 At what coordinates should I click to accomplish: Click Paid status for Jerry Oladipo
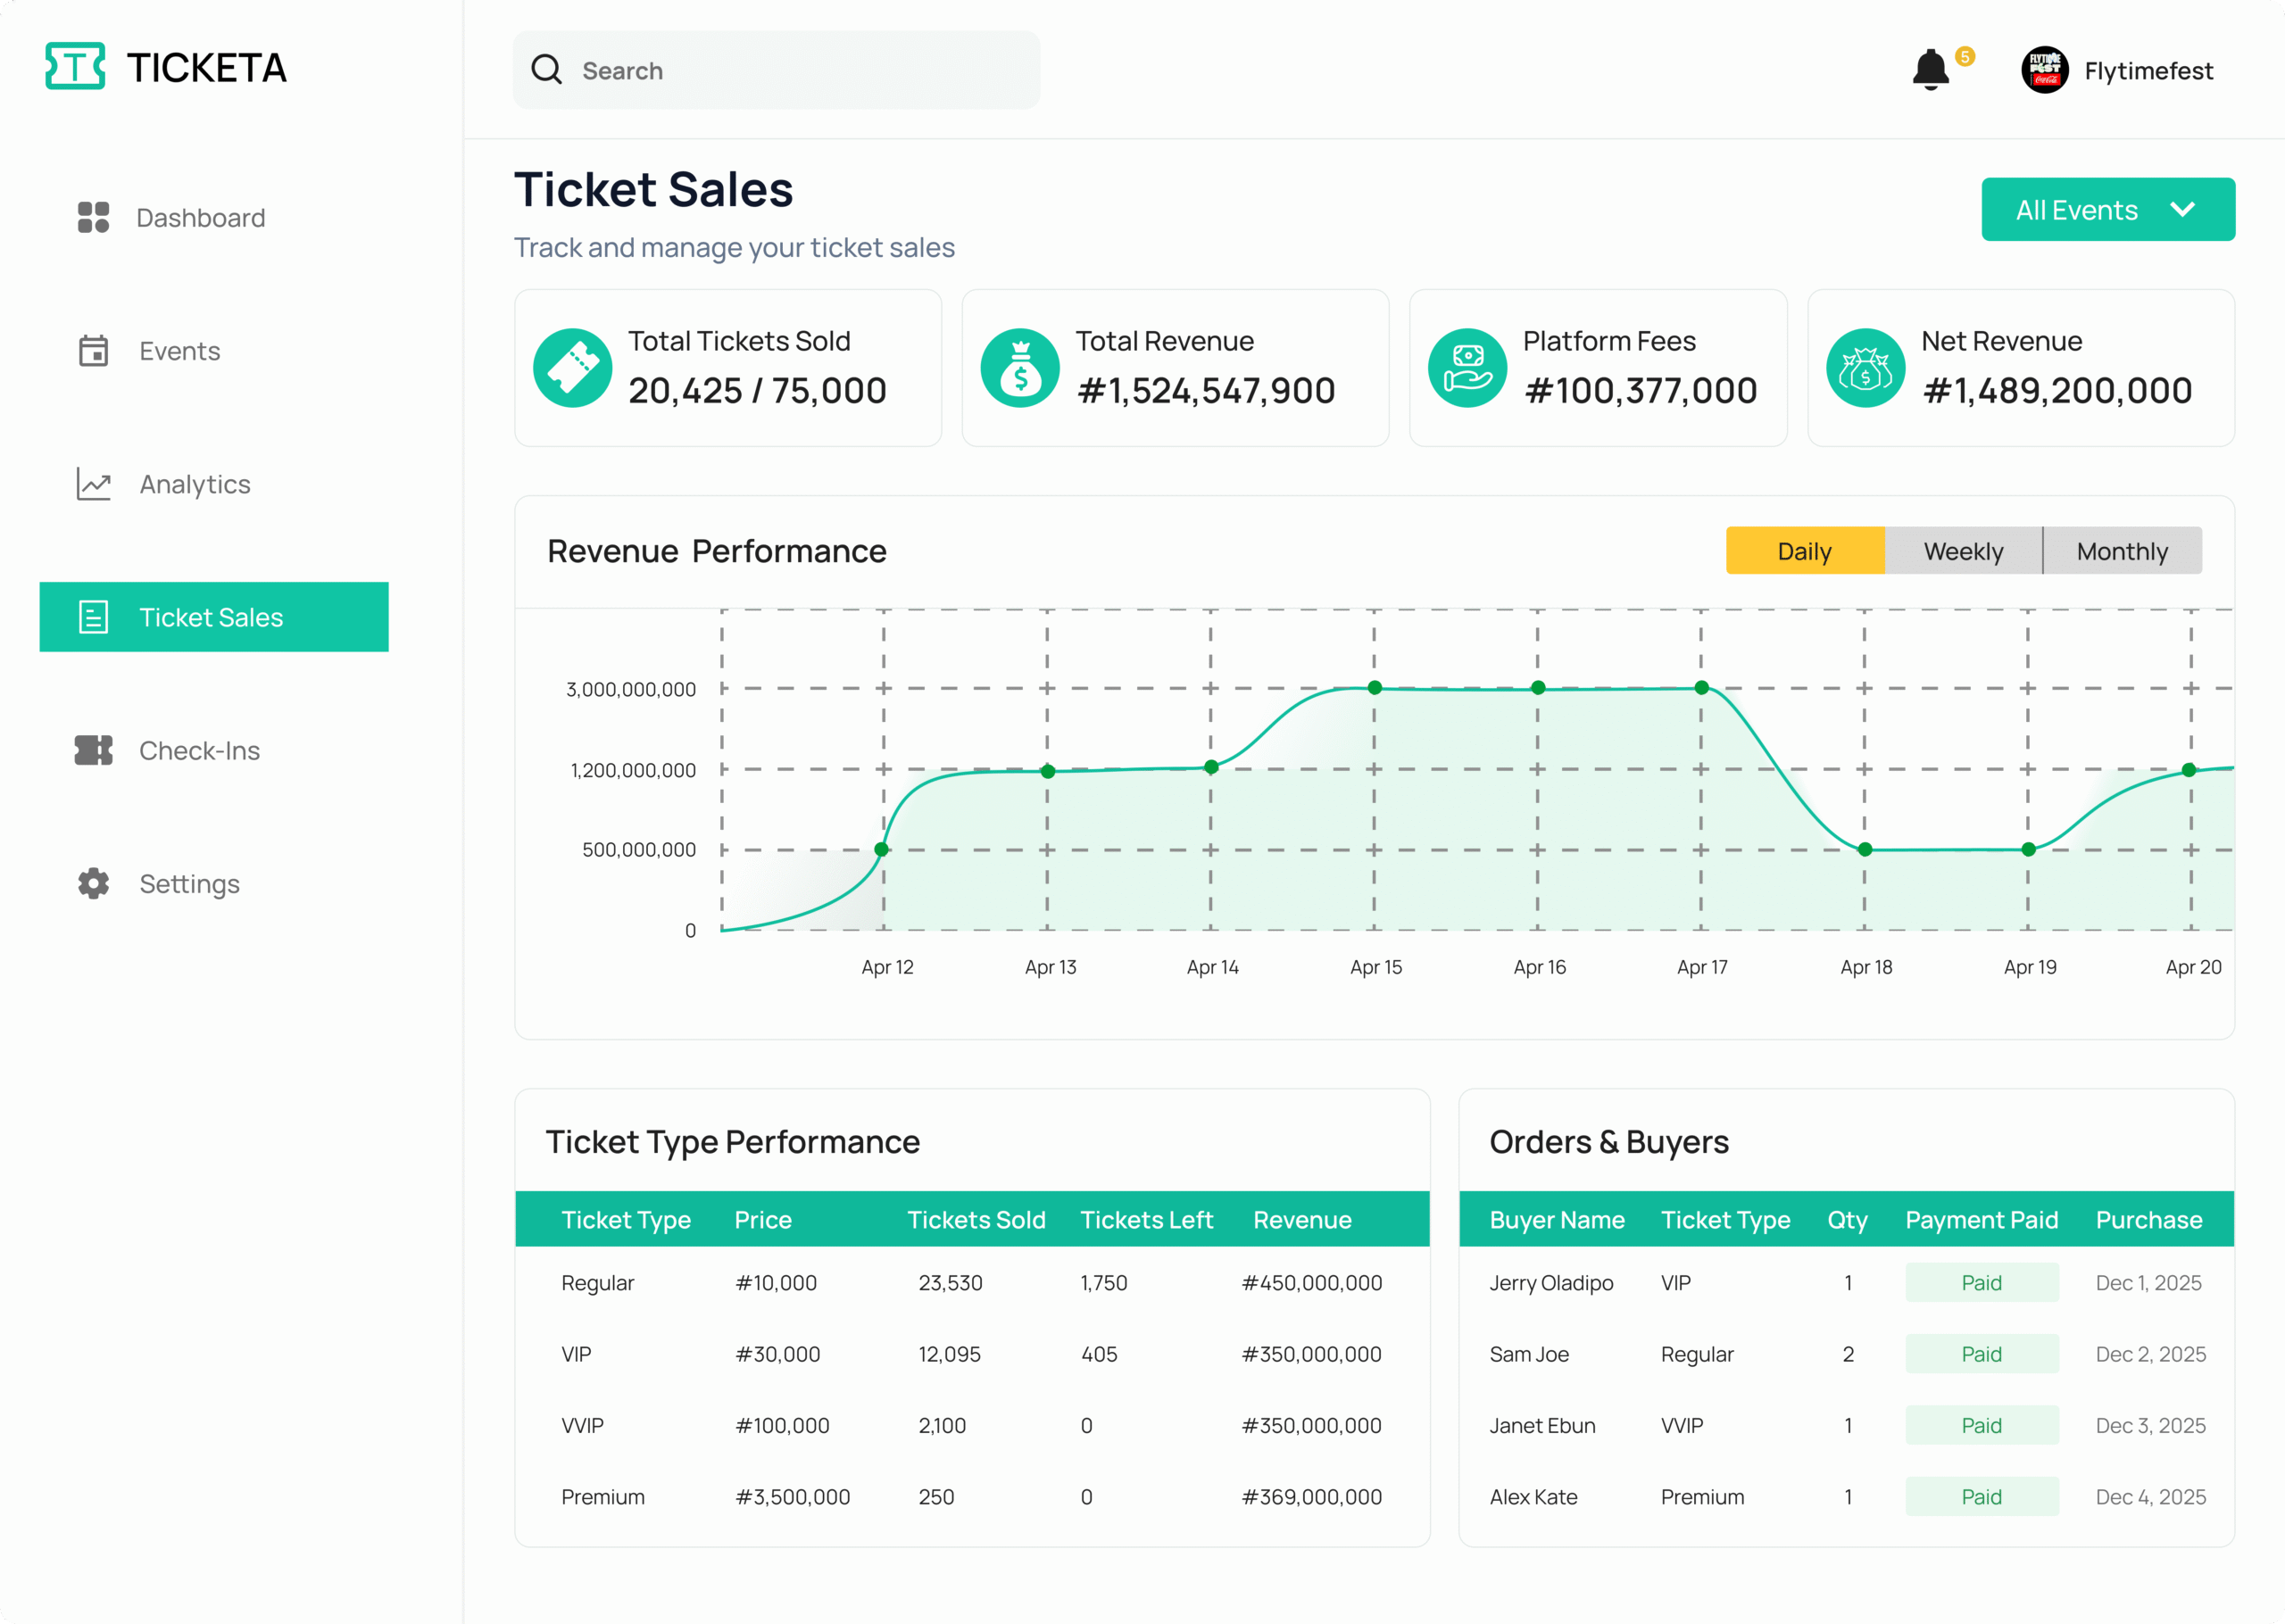(1981, 1282)
